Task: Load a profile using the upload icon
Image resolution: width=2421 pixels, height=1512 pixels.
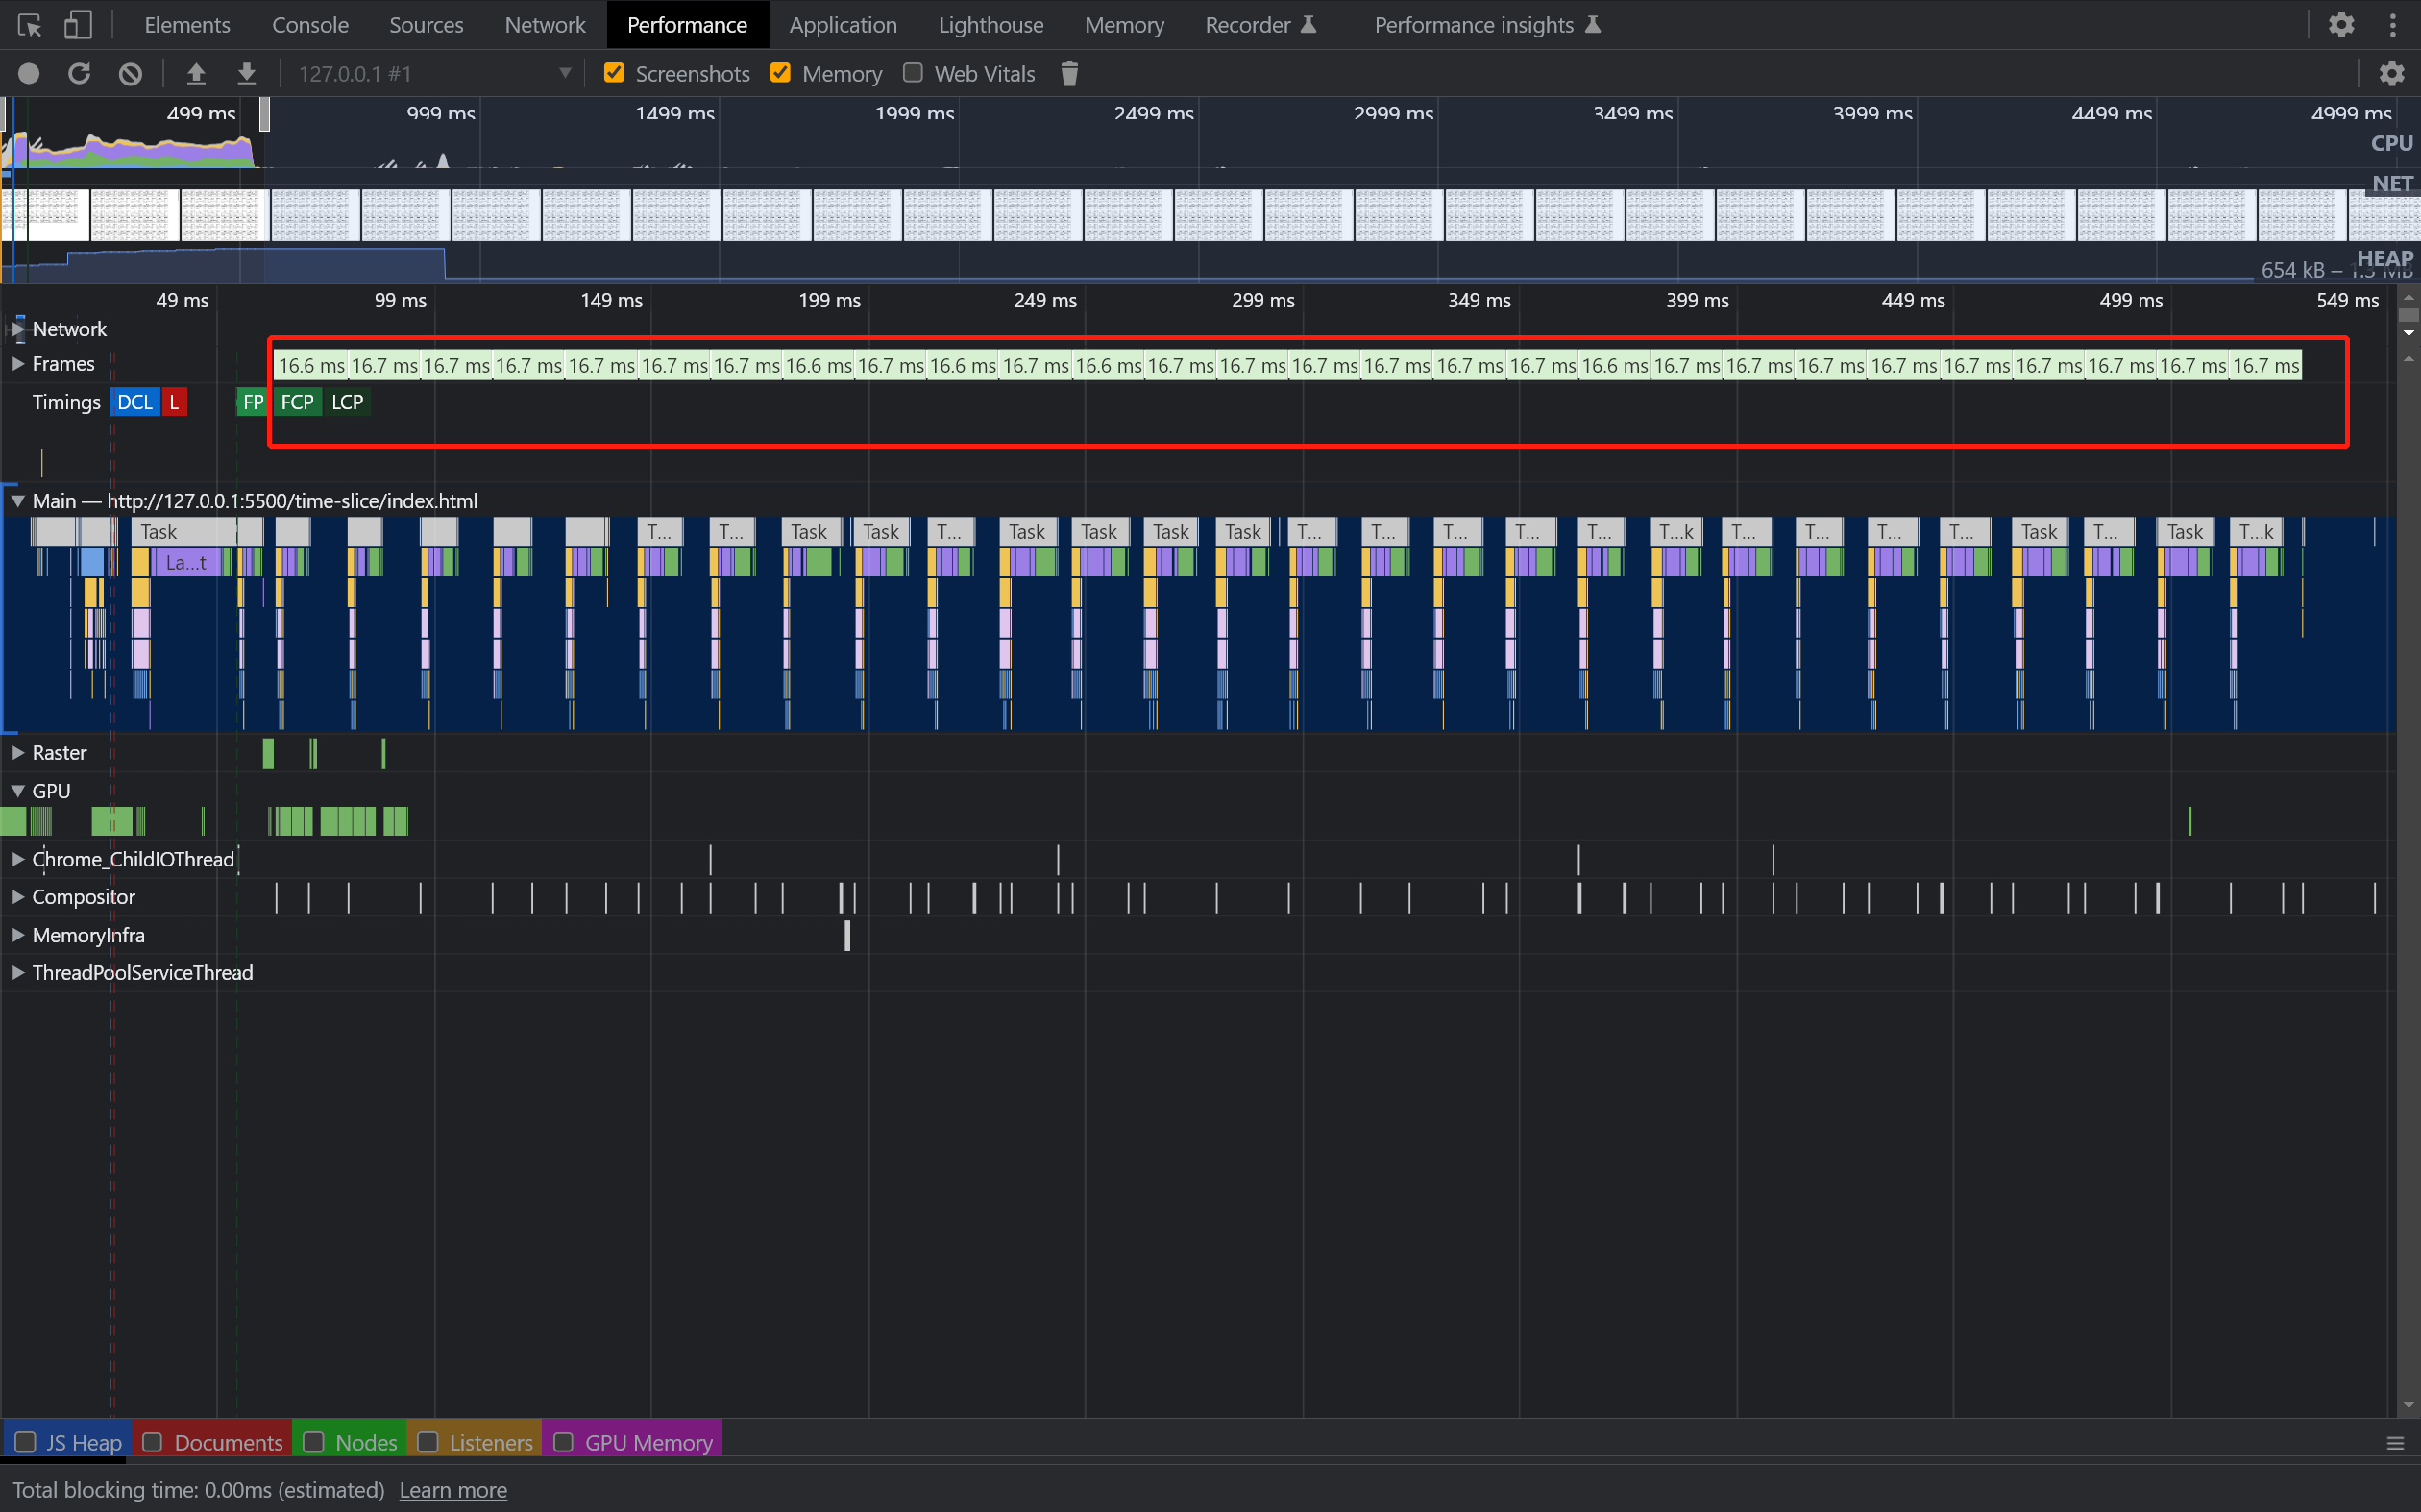Action: (196, 74)
